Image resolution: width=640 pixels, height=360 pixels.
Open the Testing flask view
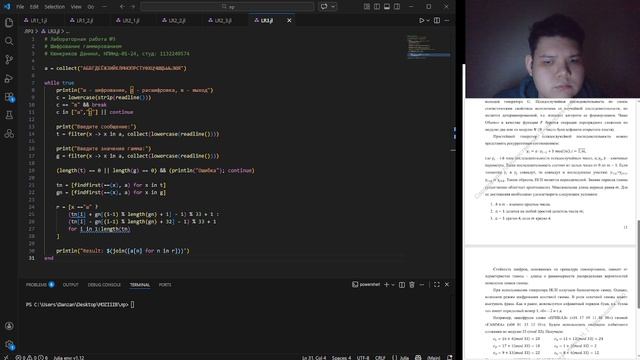click(9, 116)
